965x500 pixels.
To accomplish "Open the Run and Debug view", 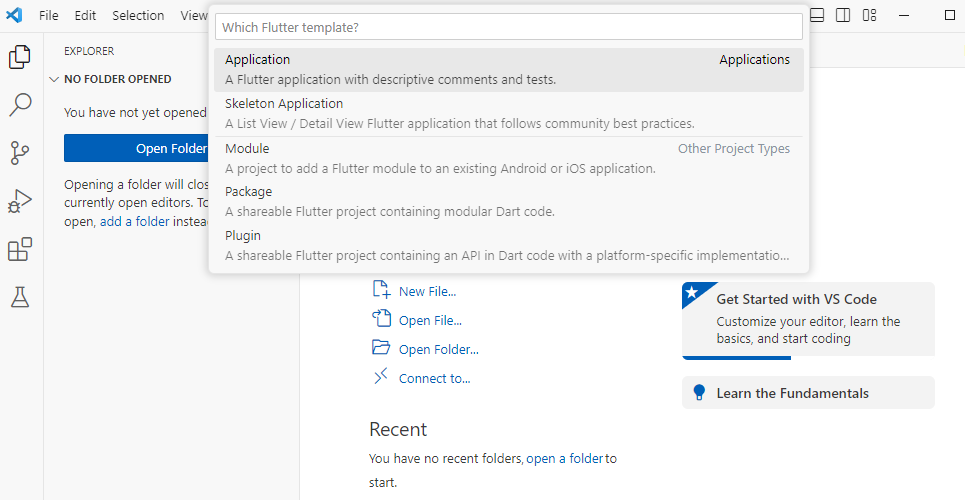I will 20,201.
